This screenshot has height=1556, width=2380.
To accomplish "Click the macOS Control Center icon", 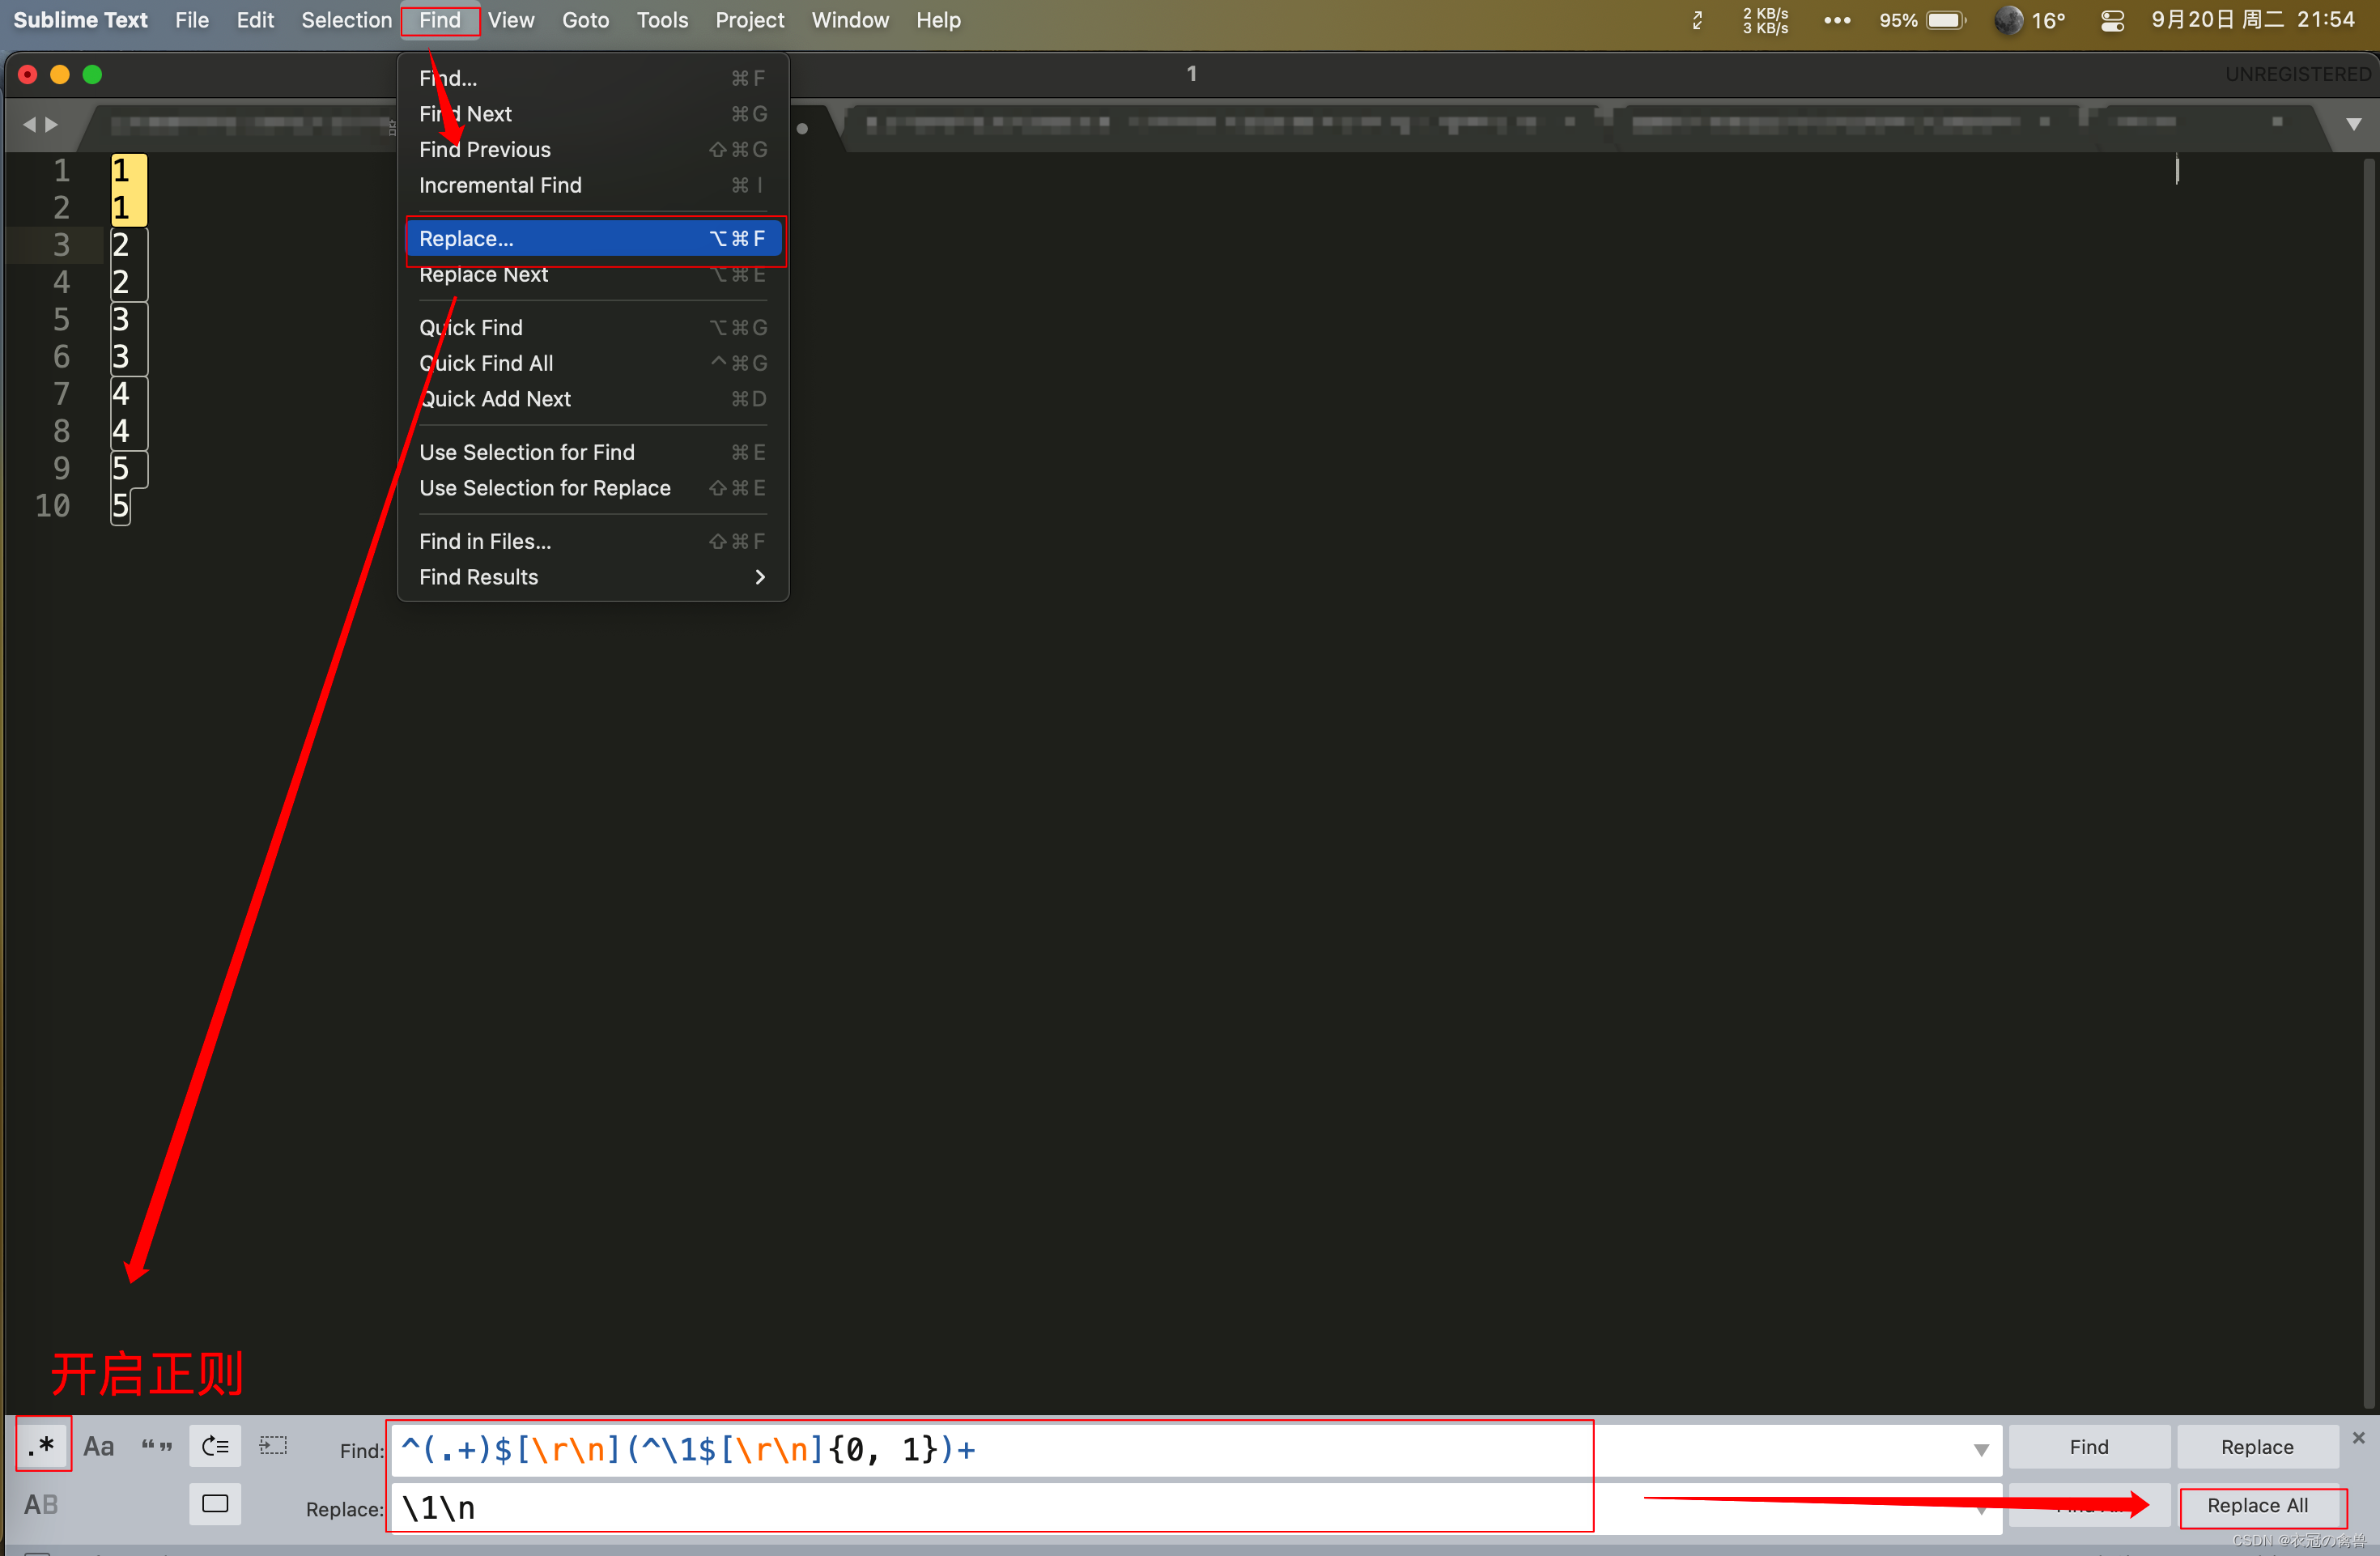I will point(2113,20).
